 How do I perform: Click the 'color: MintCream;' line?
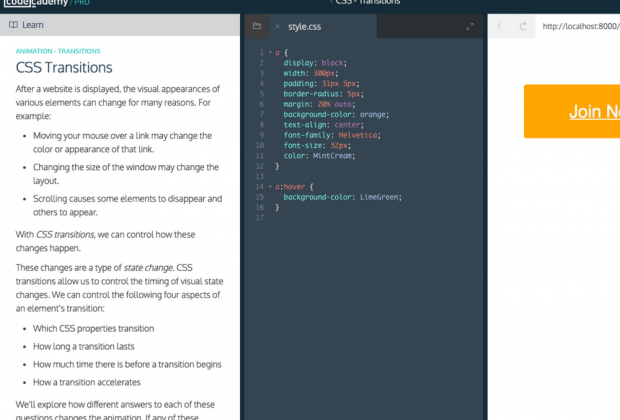[319, 156]
